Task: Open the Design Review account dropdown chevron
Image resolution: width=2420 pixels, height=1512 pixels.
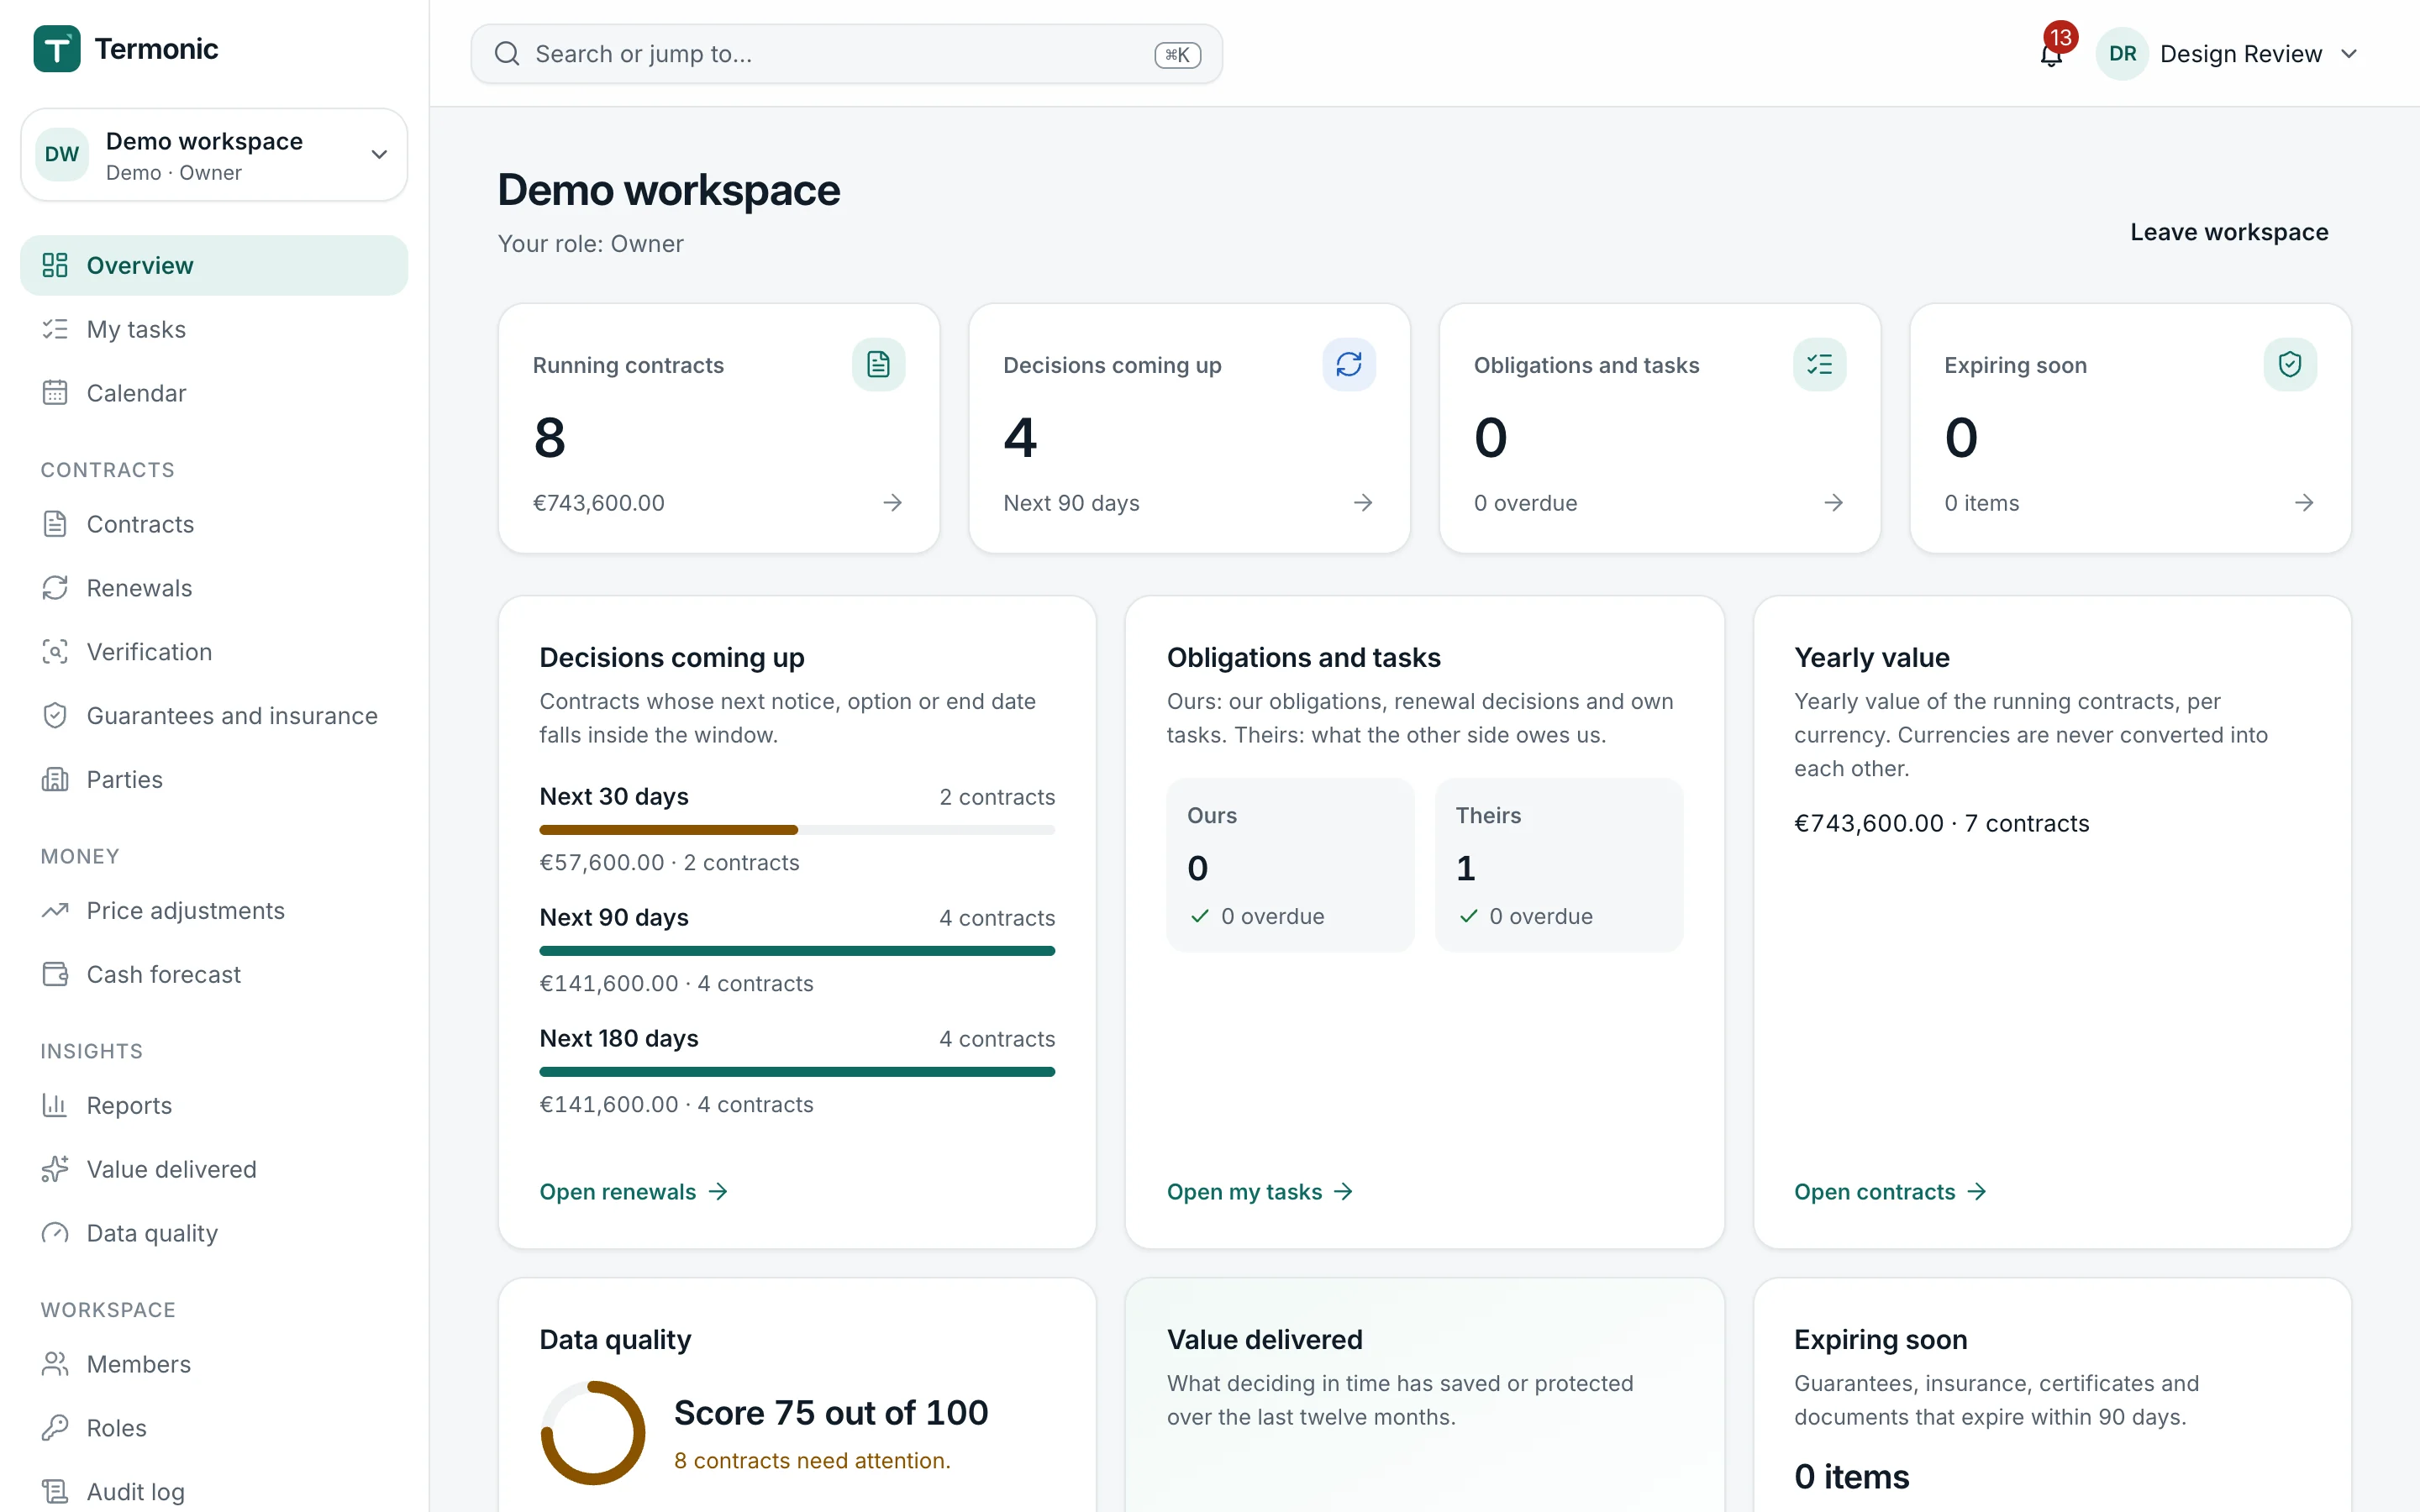Action: click(2349, 54)
